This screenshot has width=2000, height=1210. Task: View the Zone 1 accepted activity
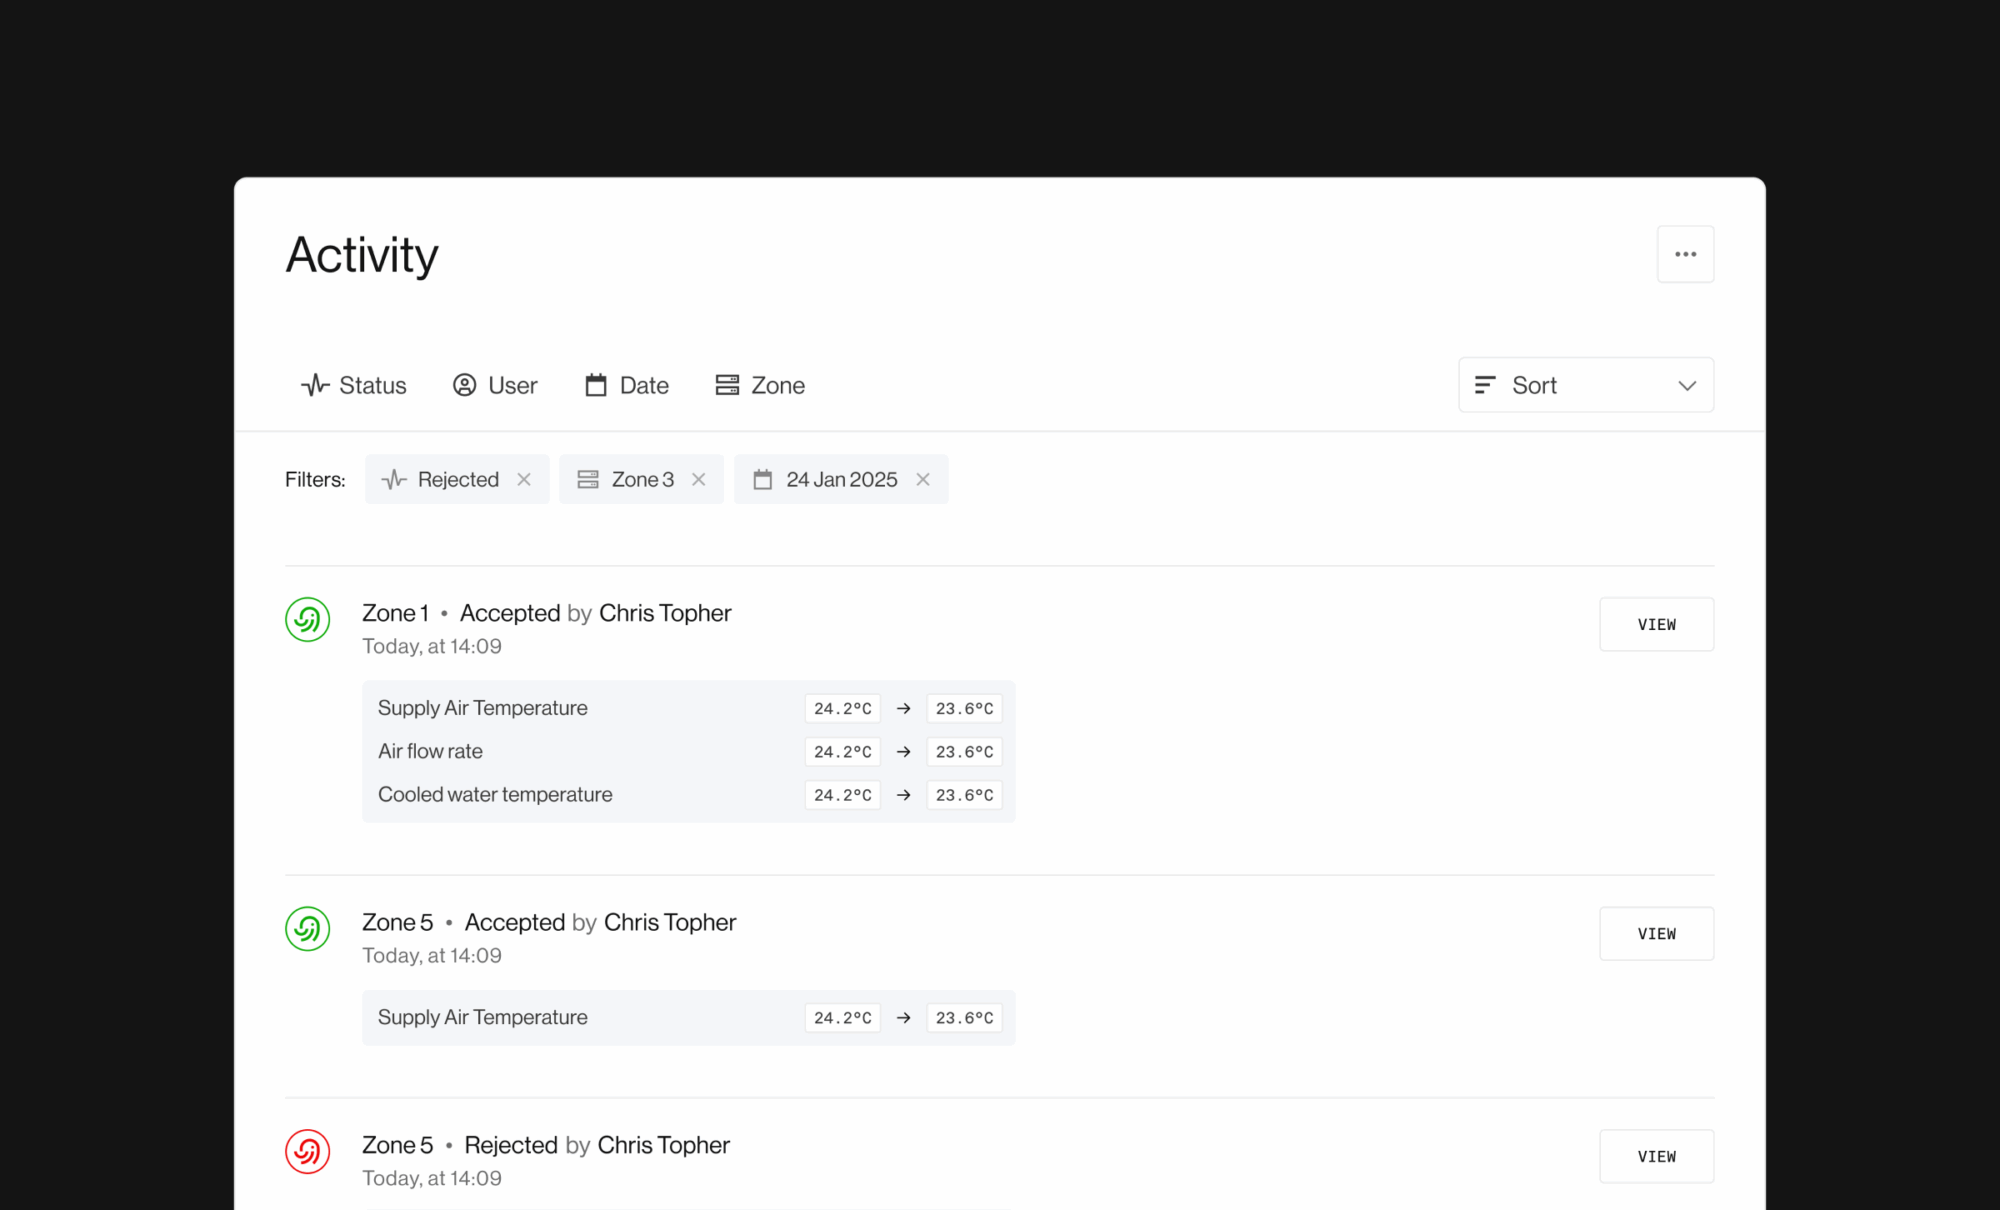pos(1656,624)
